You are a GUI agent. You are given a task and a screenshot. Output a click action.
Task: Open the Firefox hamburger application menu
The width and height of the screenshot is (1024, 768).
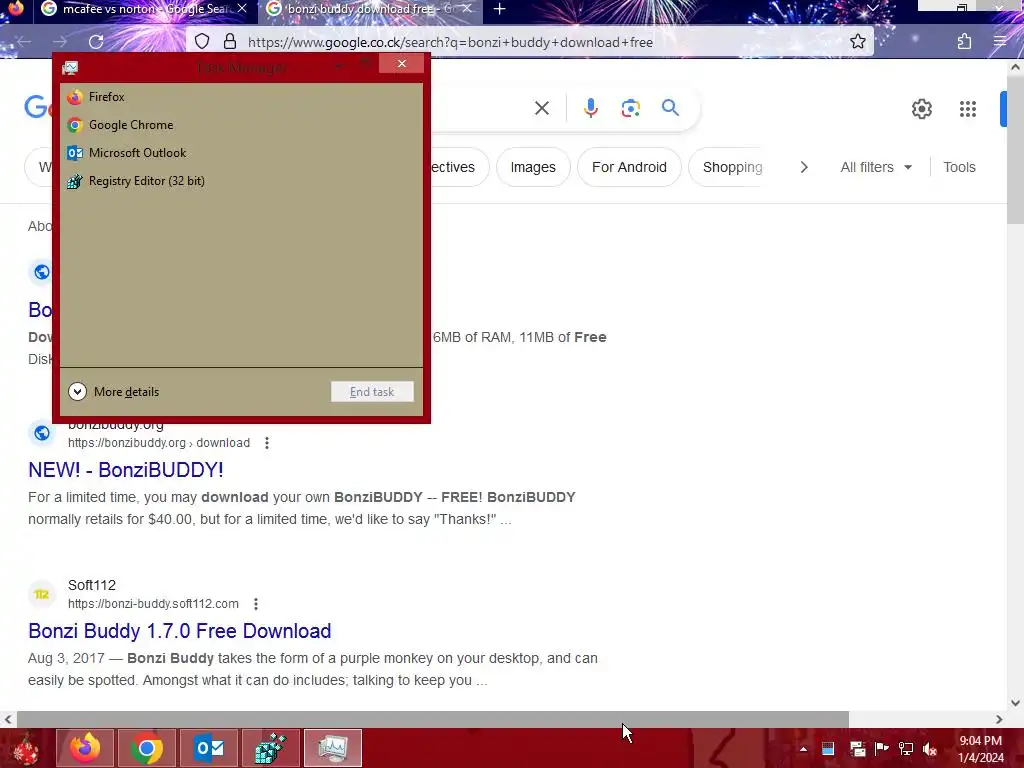click(1000, 42)
